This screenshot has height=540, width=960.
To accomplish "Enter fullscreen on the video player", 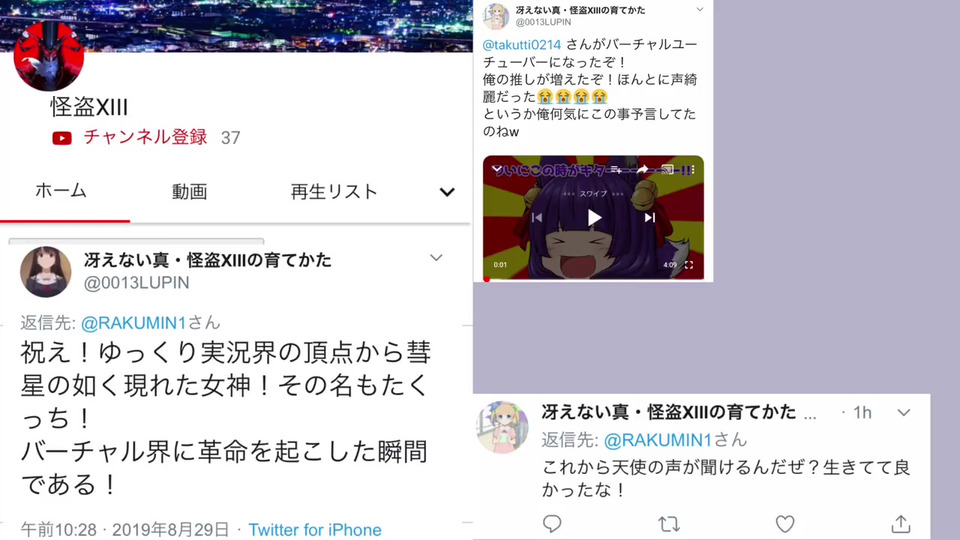I will tap(689, 265).
